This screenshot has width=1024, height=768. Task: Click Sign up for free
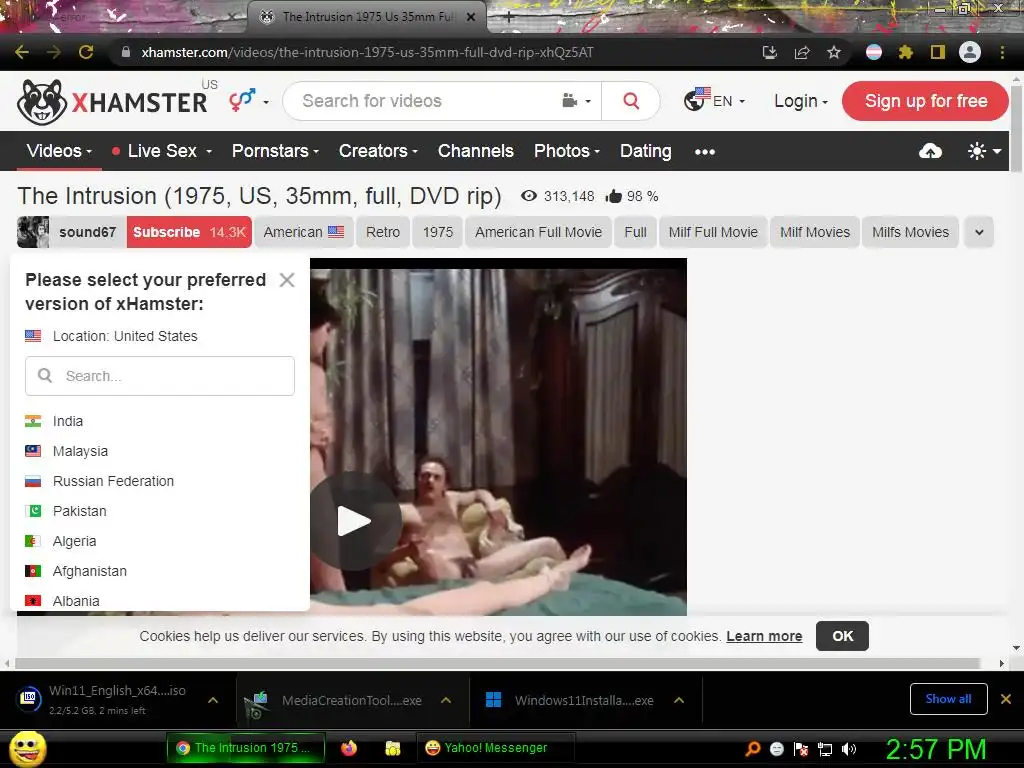tap(925, 101)
